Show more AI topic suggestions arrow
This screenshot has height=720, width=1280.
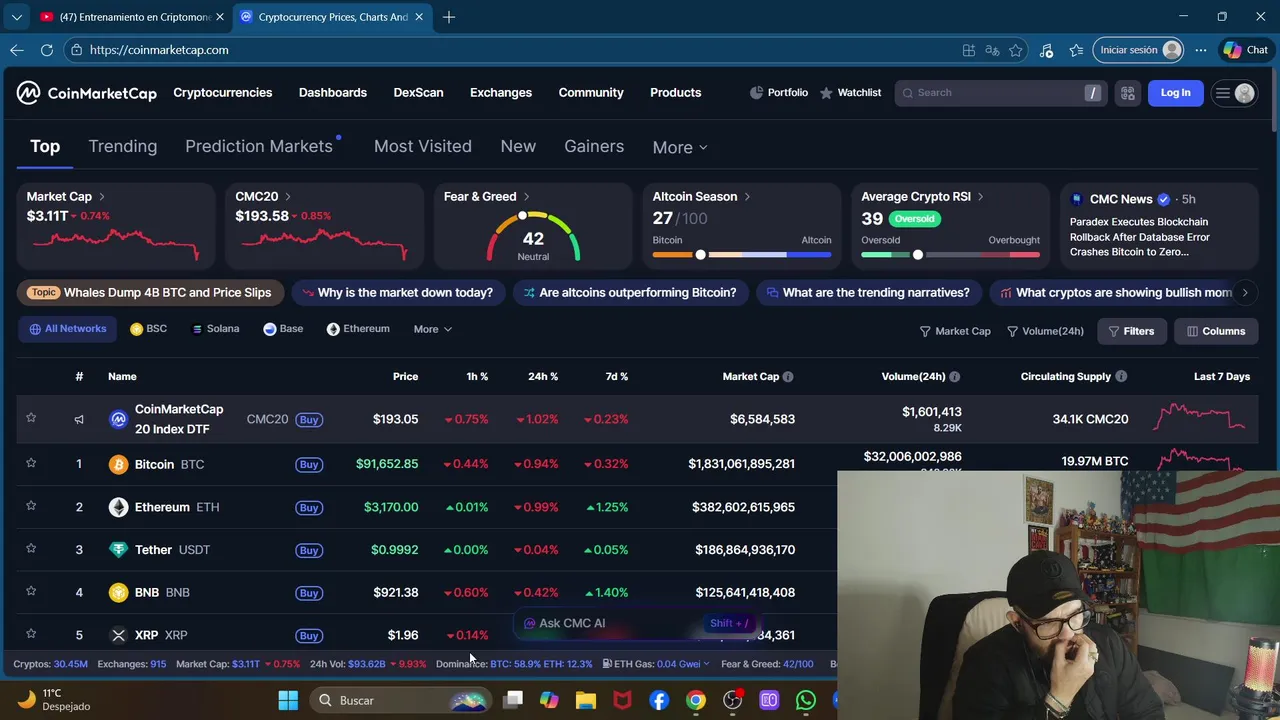point(1245,293)
